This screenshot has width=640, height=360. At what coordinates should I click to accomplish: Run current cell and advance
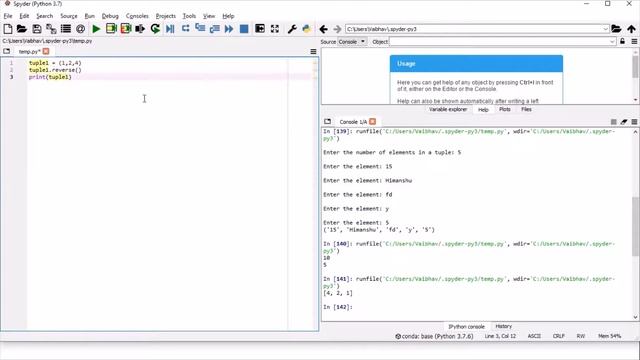[x=126, y=29]
